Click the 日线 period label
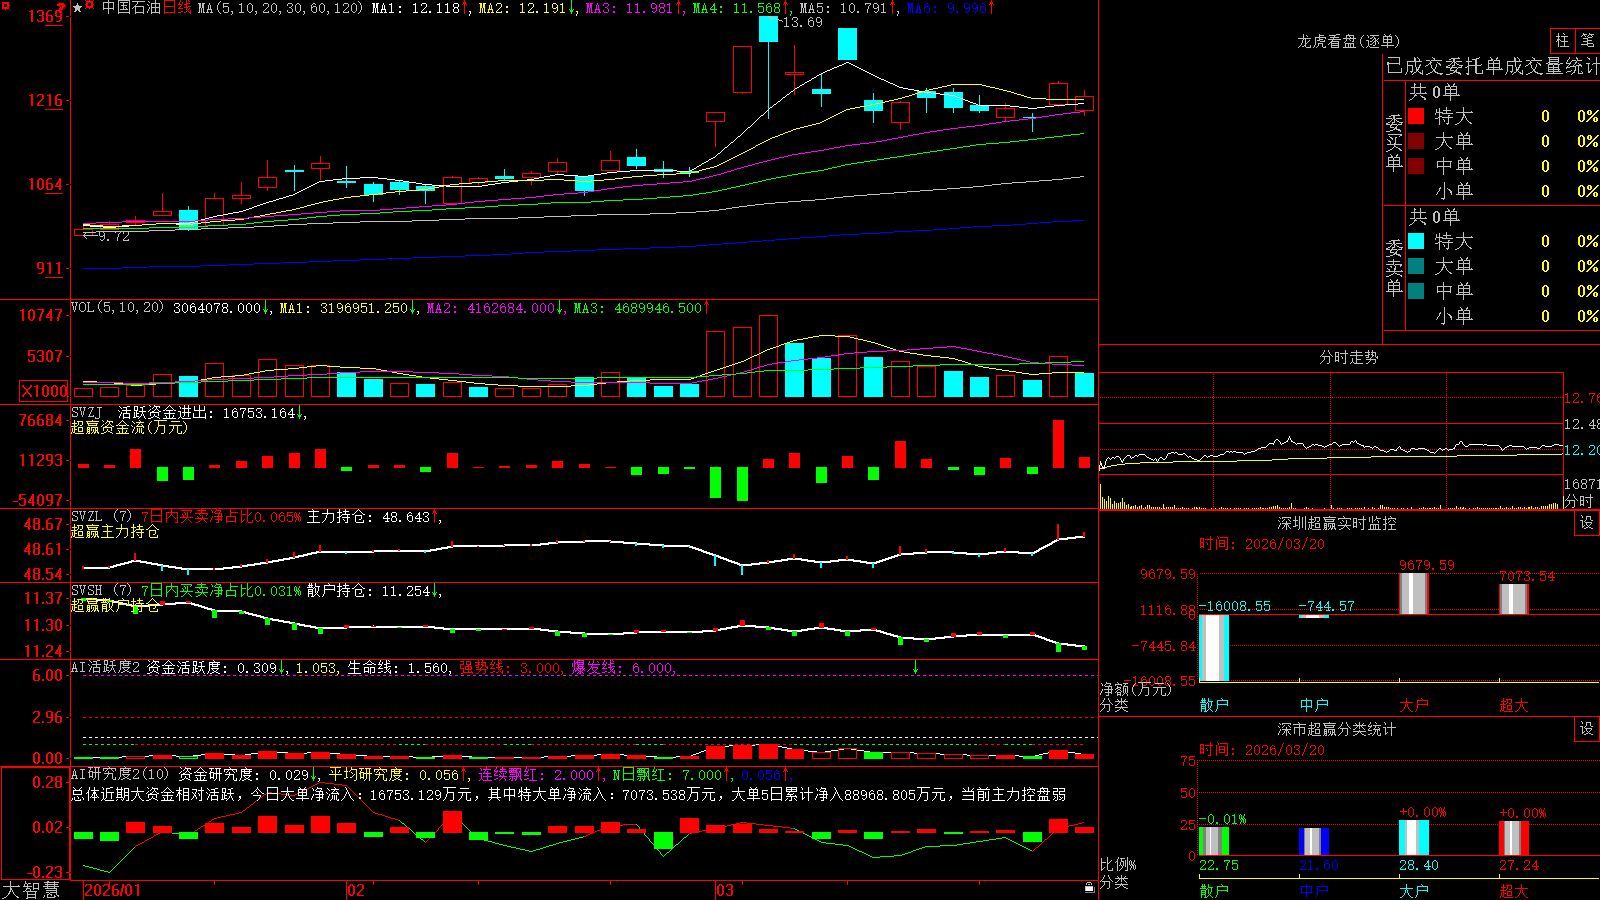This screenshot has height=900, width=1600. pos(177,8)
